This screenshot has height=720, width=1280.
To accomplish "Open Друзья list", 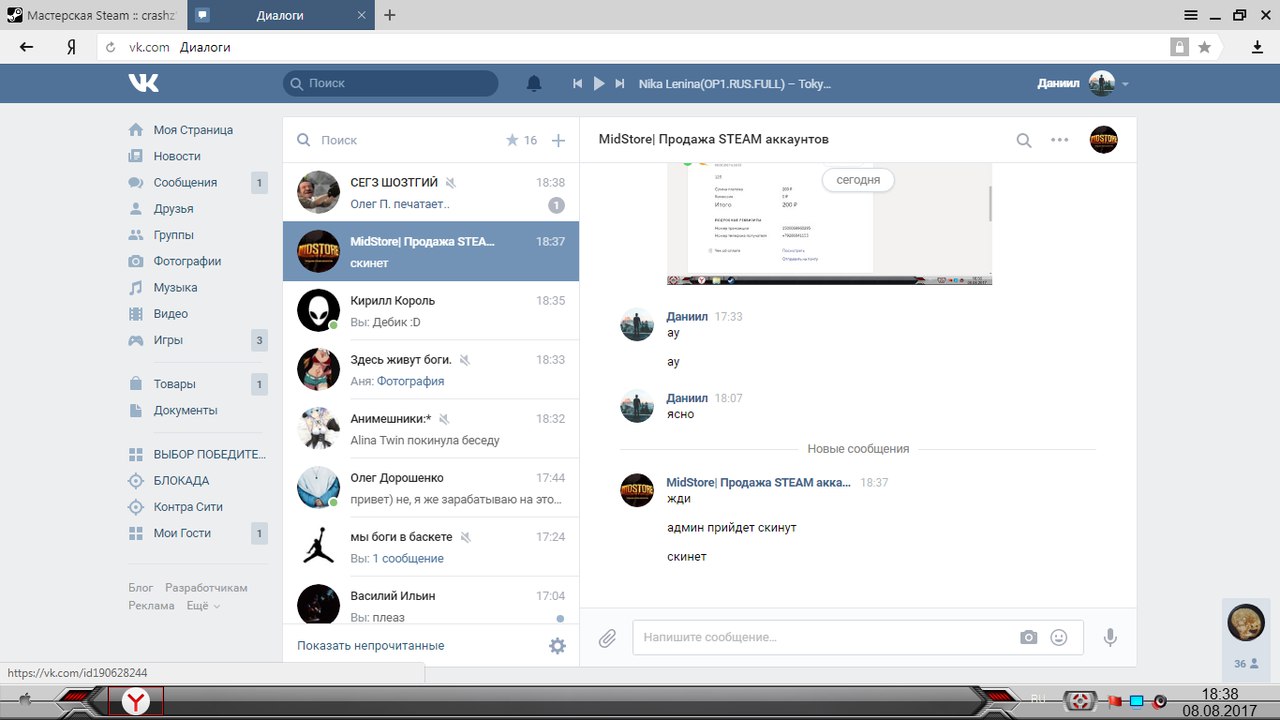I will [x=173, y=209].
